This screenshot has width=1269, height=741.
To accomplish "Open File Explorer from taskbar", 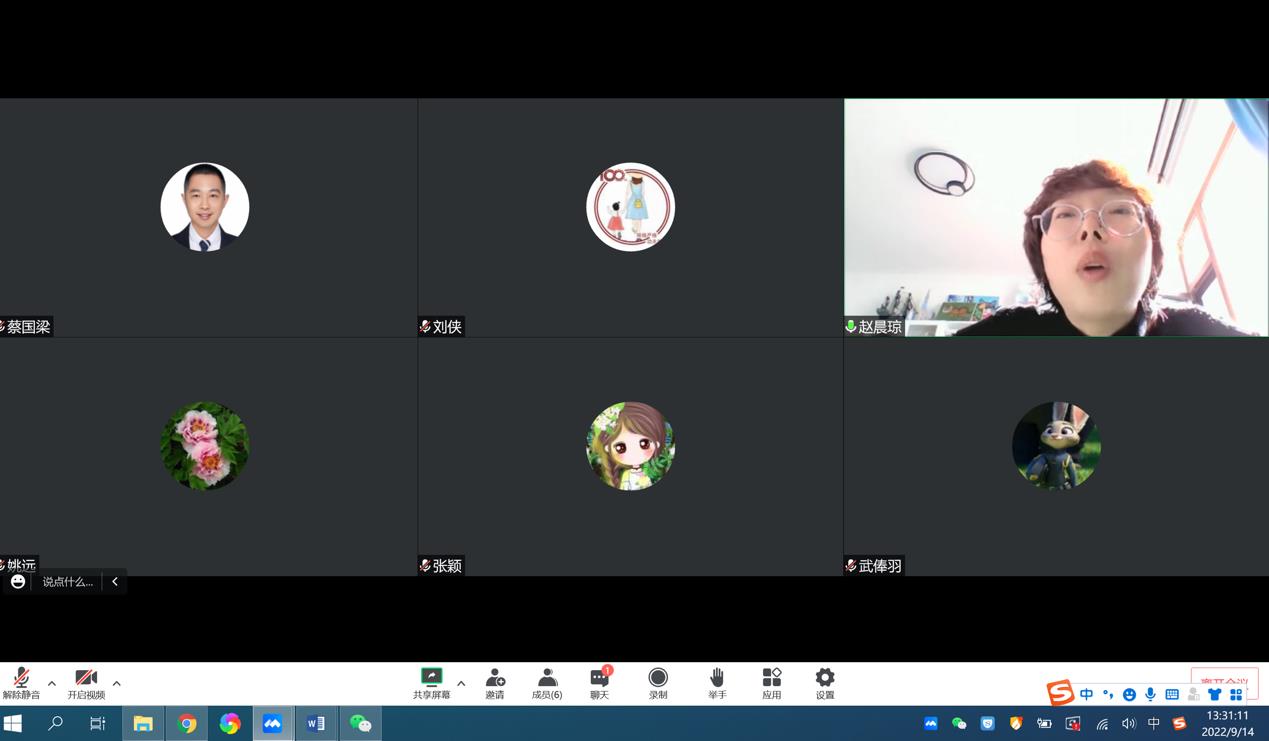I will click(143, 723).
